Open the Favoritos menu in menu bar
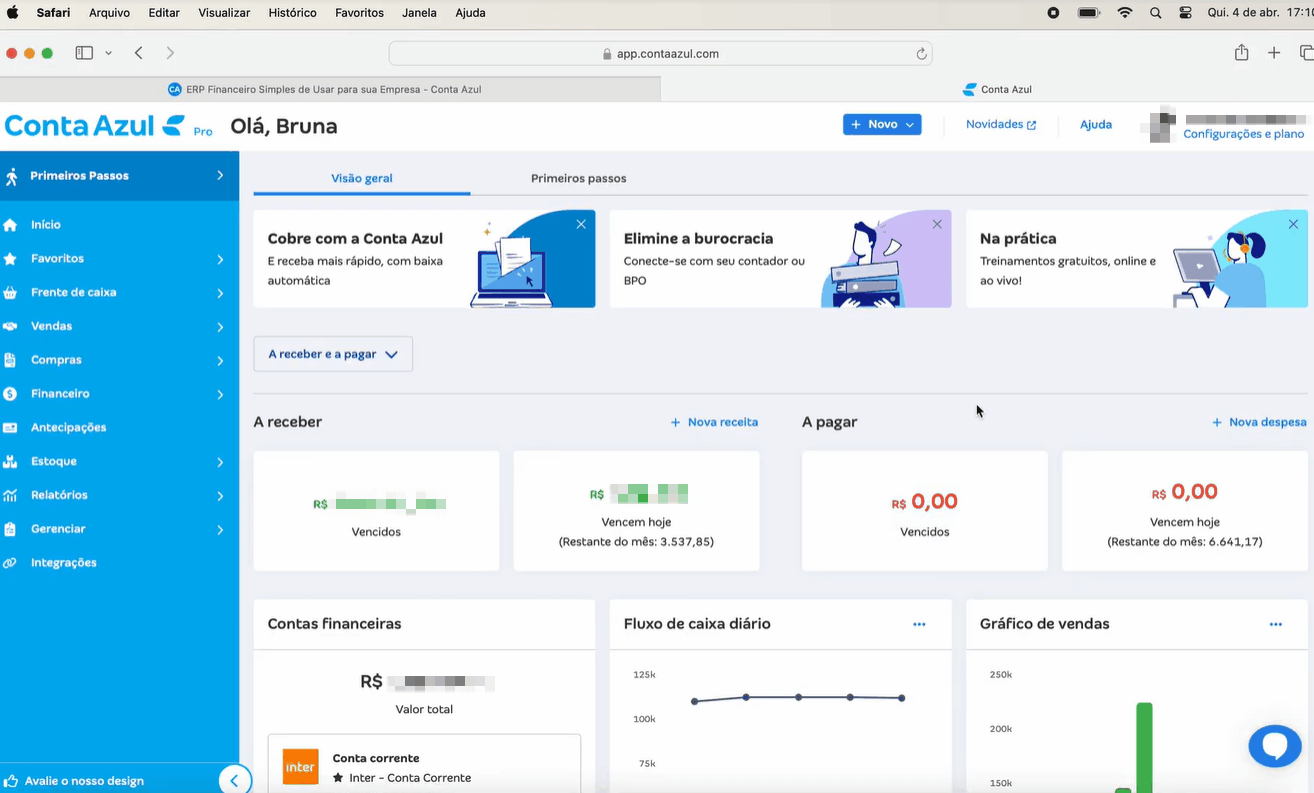Screen dimensions: 1314x793 (x=359, y=13)
